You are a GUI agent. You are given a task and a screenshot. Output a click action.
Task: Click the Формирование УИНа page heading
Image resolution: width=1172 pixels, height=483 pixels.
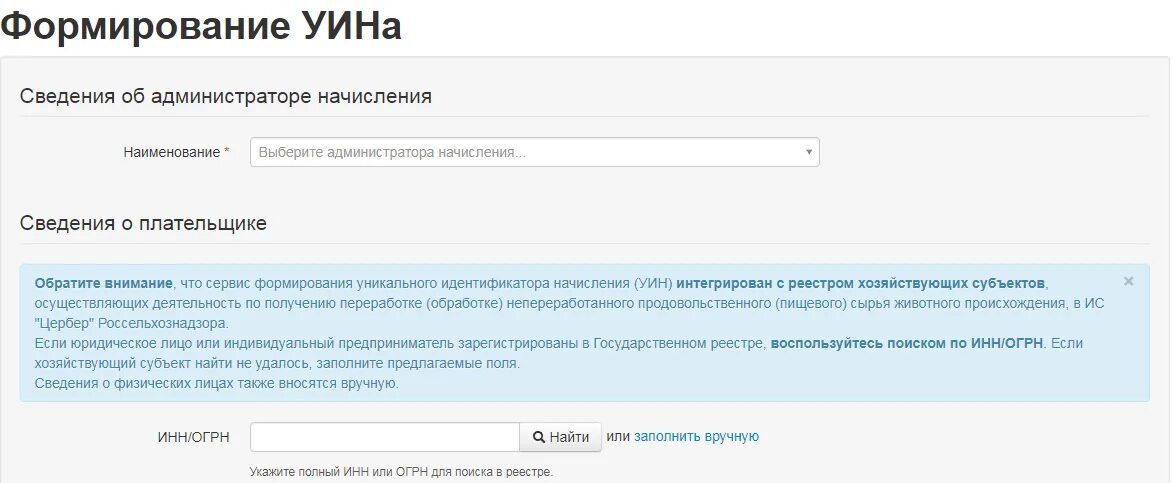tap(202, 25)
